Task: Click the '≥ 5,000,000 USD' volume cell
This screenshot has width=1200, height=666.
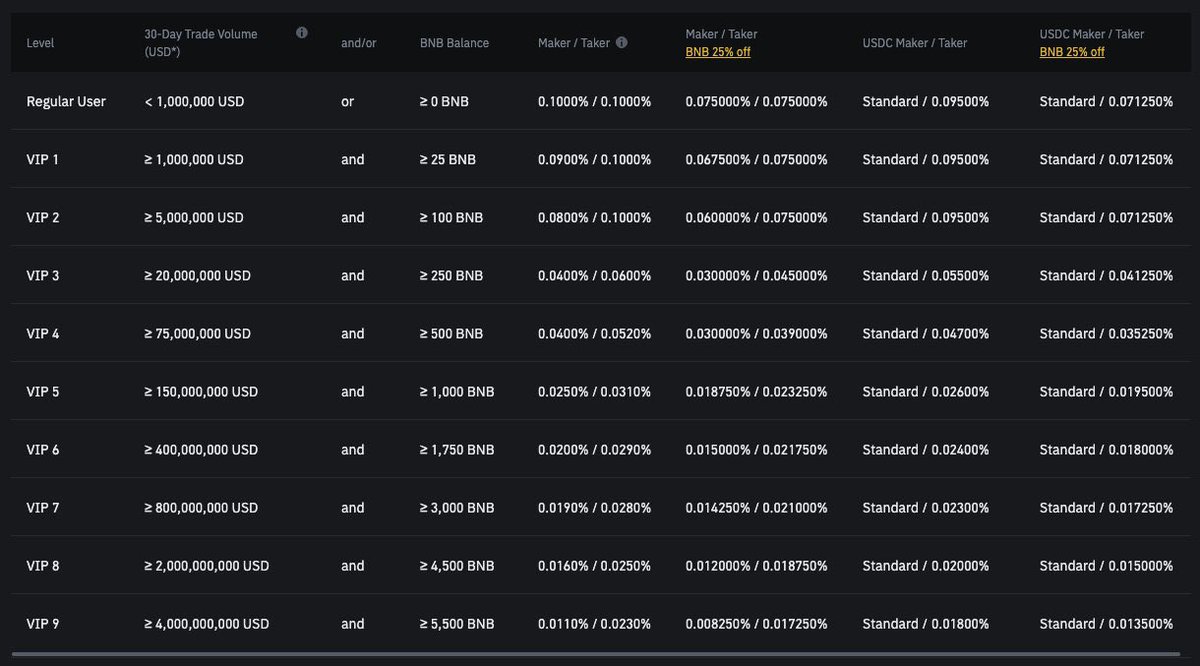Action: 194,217
